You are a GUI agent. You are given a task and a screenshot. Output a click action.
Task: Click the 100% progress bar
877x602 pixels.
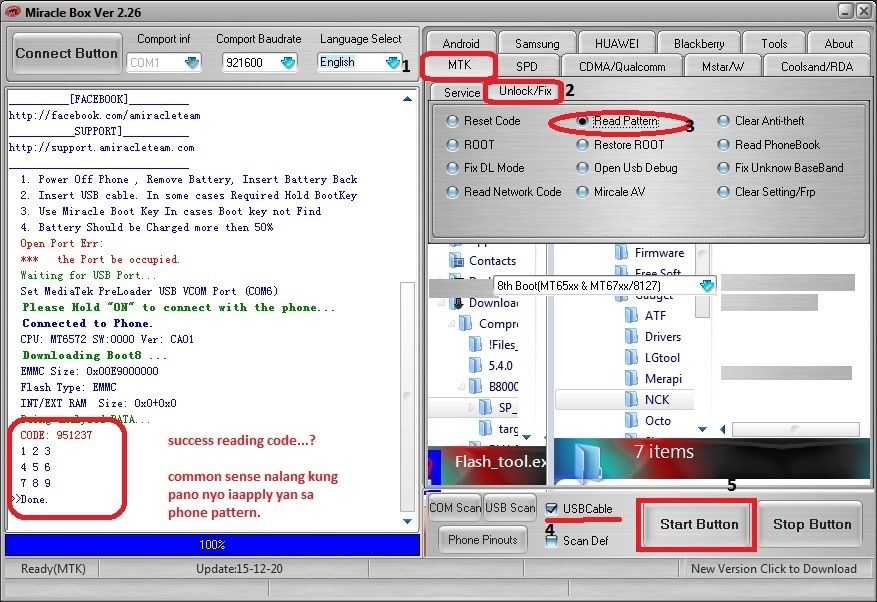coord(213,544)
